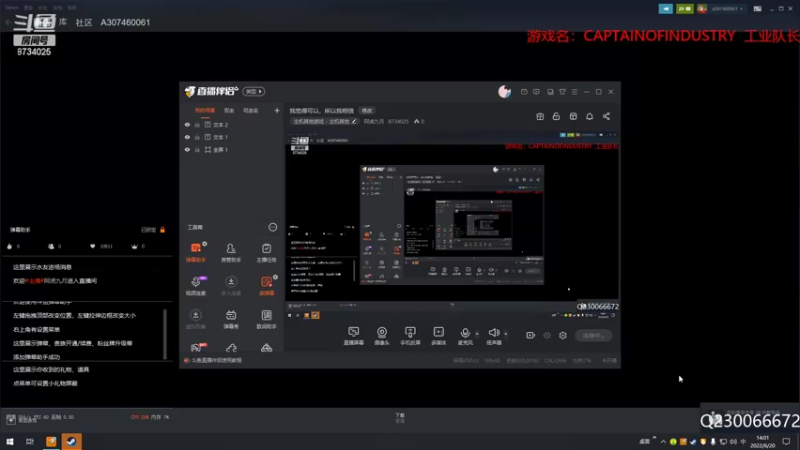Go back with the Steam back arrow
Screen dimensions: 800x450
[8, 22]
